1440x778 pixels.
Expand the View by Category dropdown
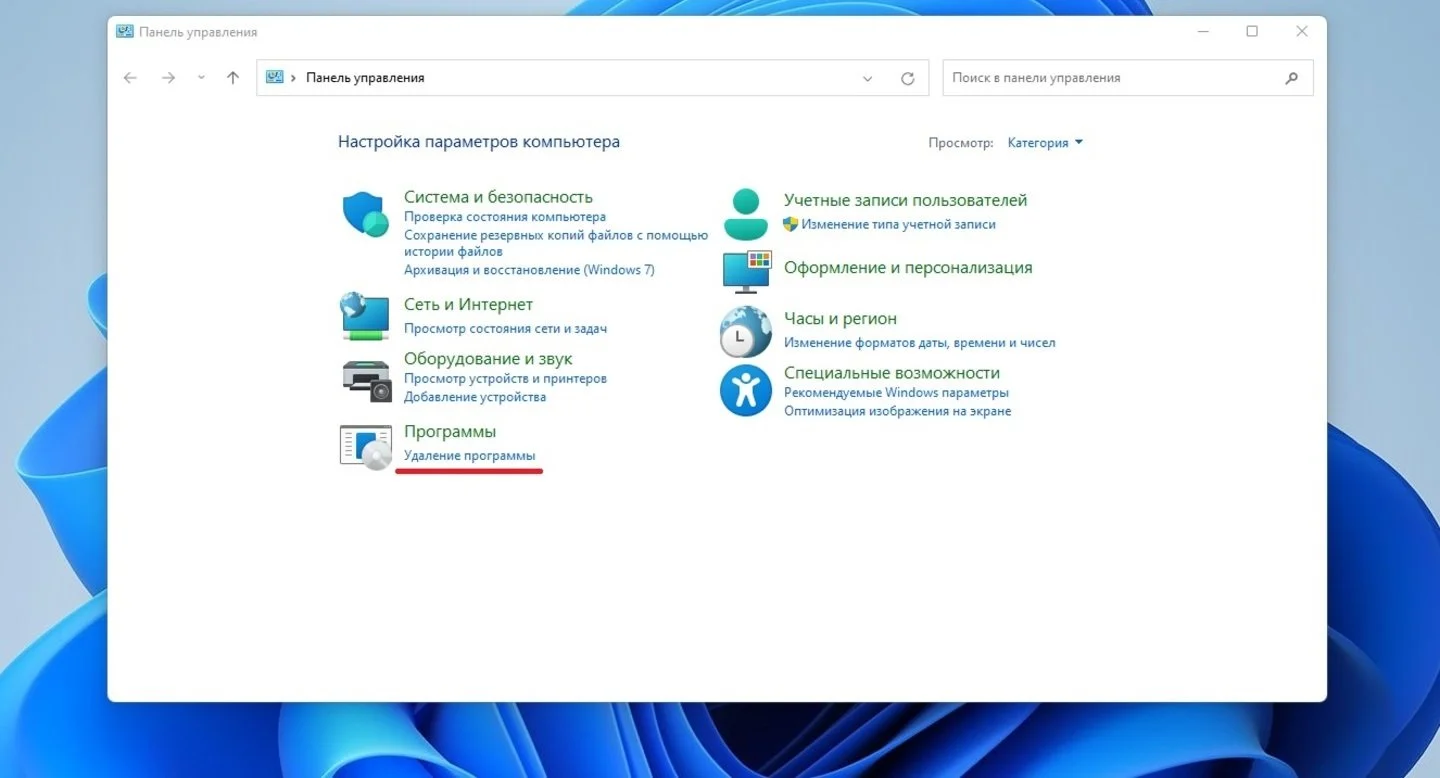tap(1045, 143)
